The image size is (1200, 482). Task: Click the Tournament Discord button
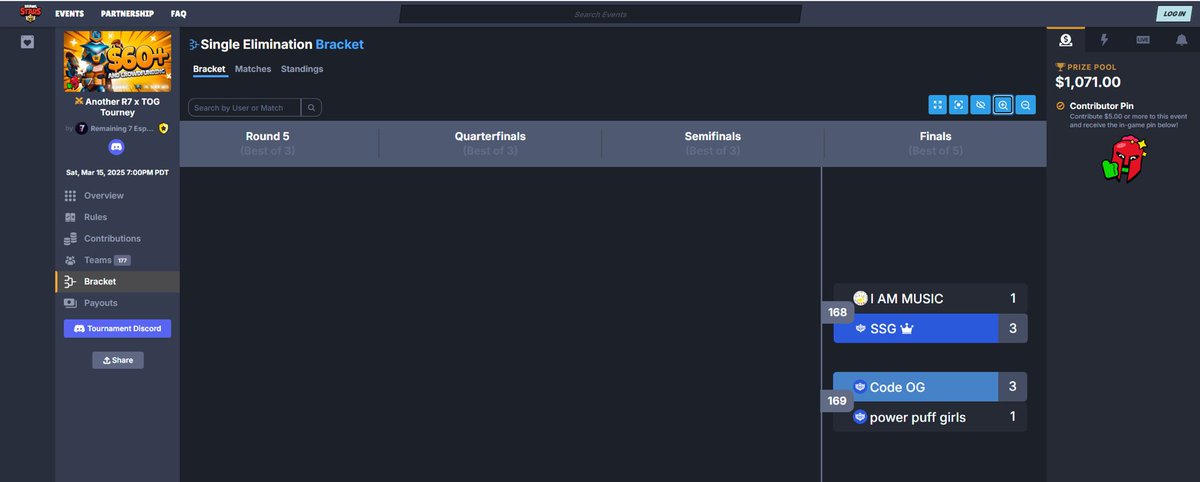click(117, 328)
